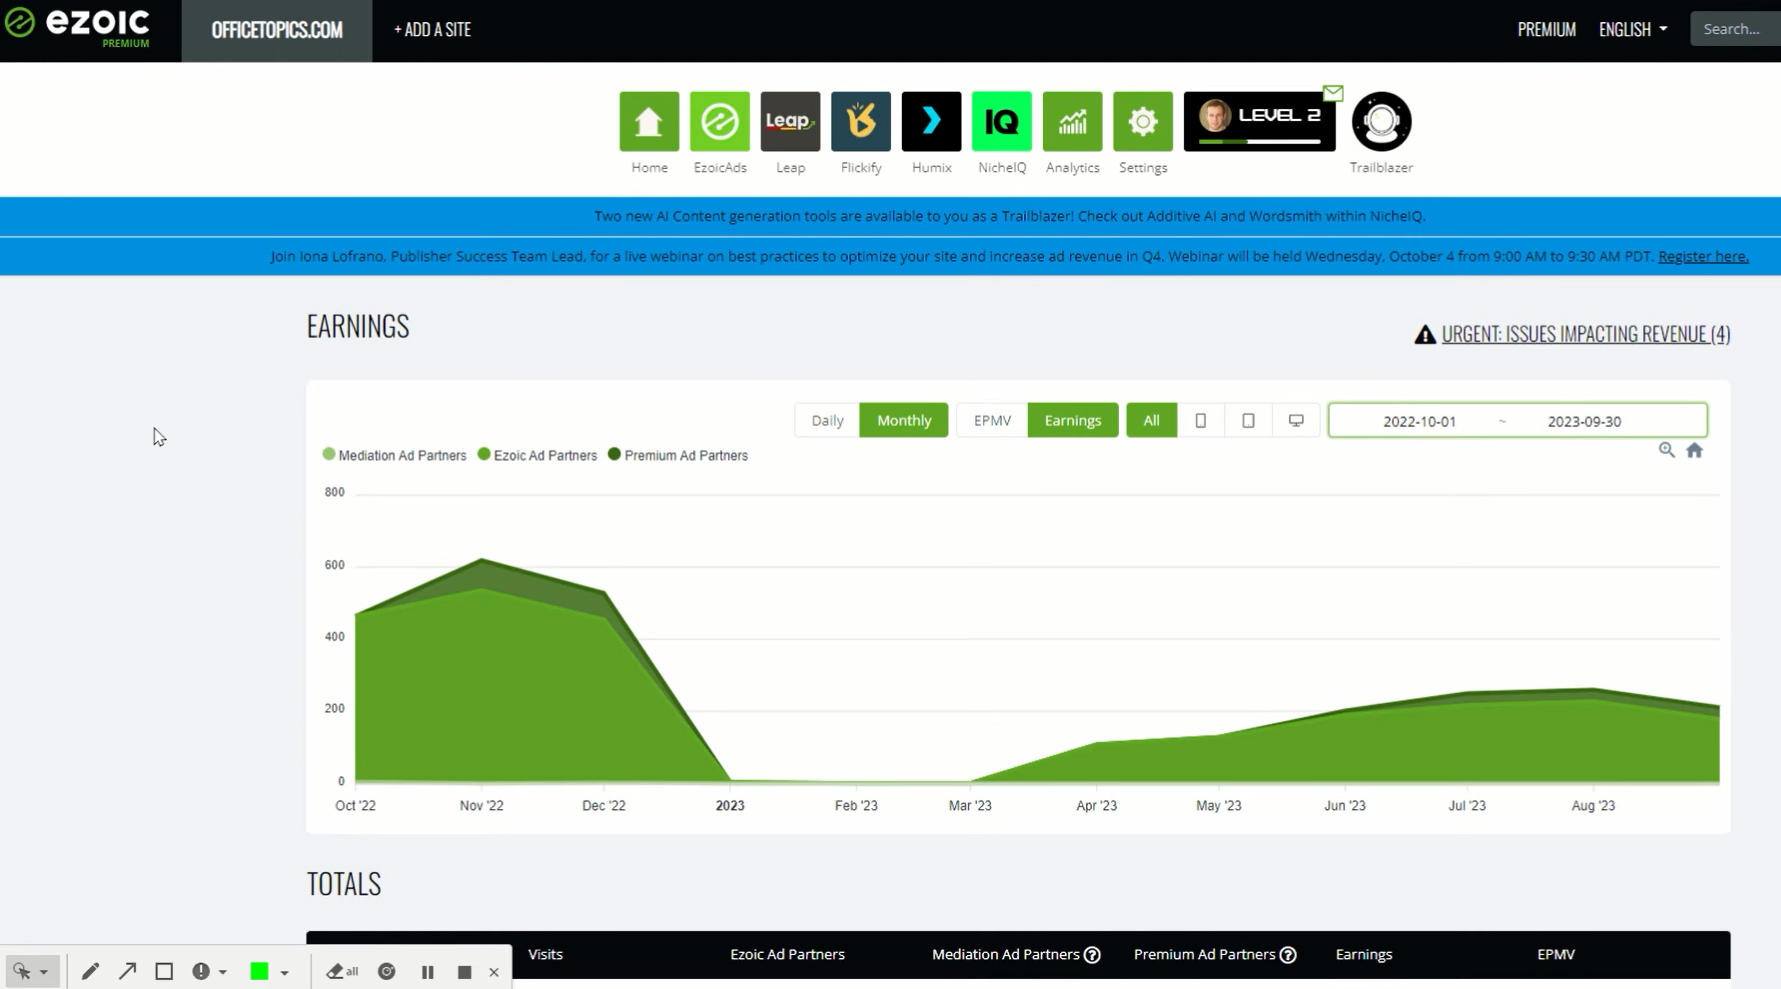Open the English language dropdown
Image resolution: width=1781 pixels, height=989 pixels.
pyautogui.click(x=1633, y=29)
